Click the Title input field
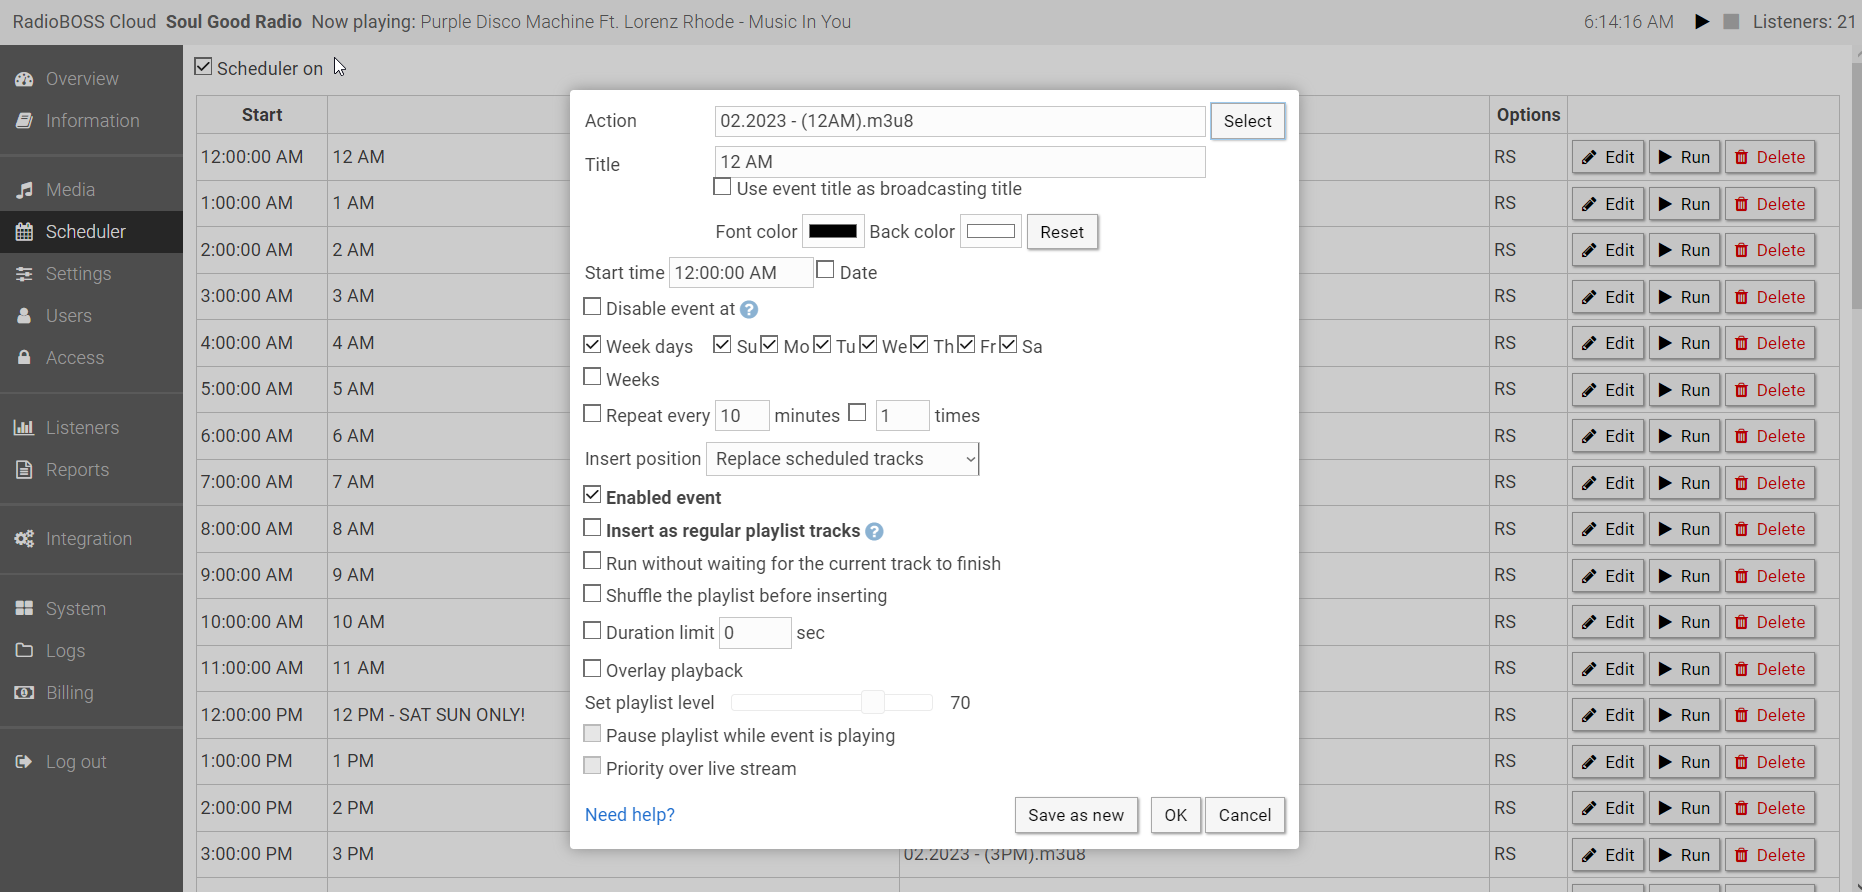The image size is (1862, 892). pyautogui.click(x=960, y=162)
